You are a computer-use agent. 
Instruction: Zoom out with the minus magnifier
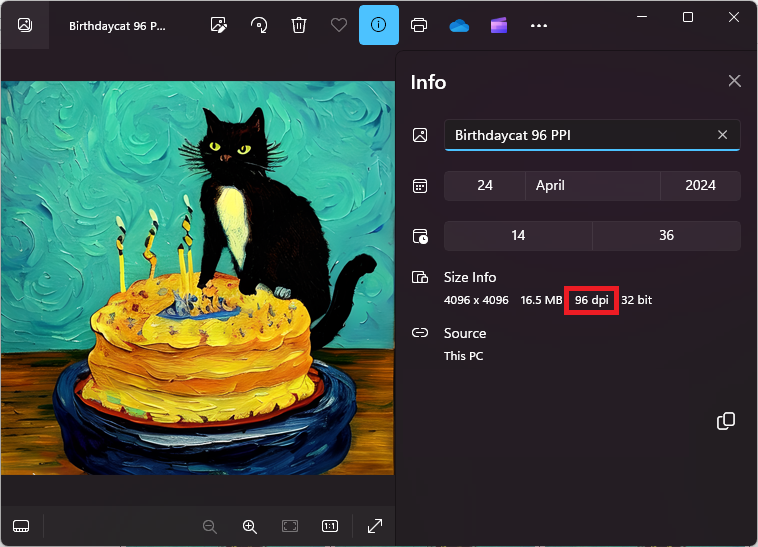209,526
